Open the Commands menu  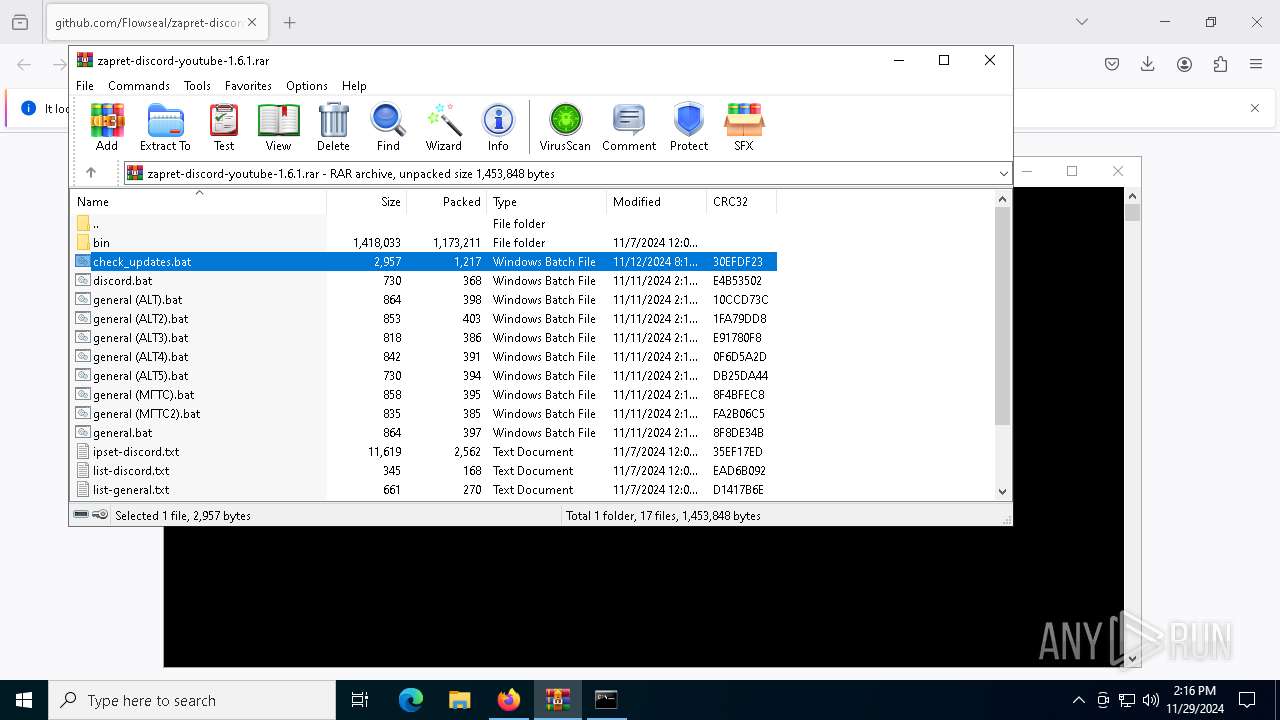pyautogui.click(x=139, y=86)
